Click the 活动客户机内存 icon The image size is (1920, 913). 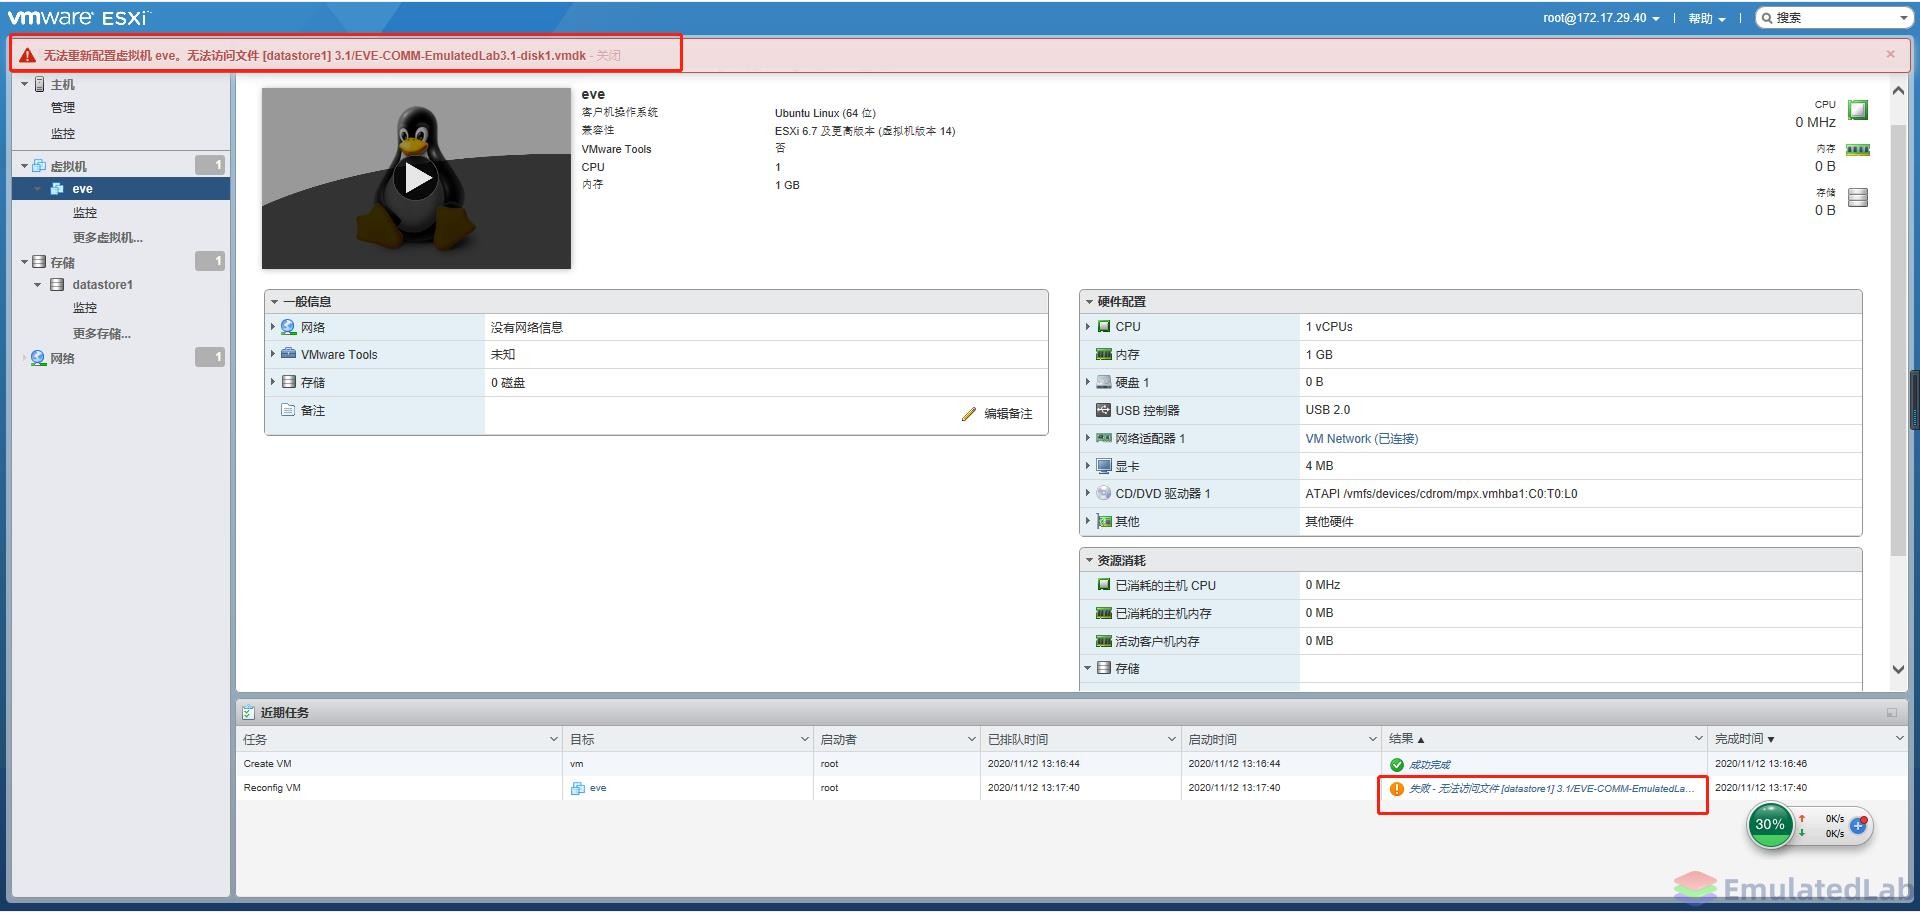click(x=1104, y=641)
